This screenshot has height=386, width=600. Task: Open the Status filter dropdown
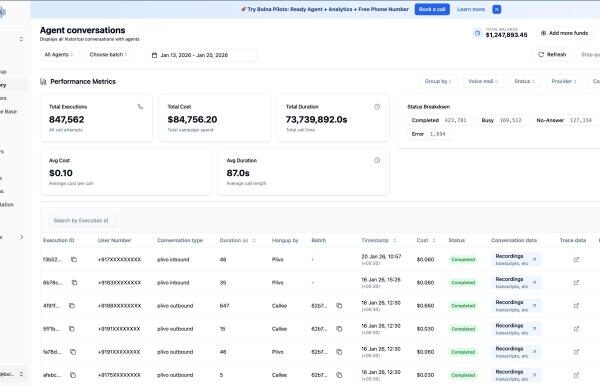tap(525, 81)
